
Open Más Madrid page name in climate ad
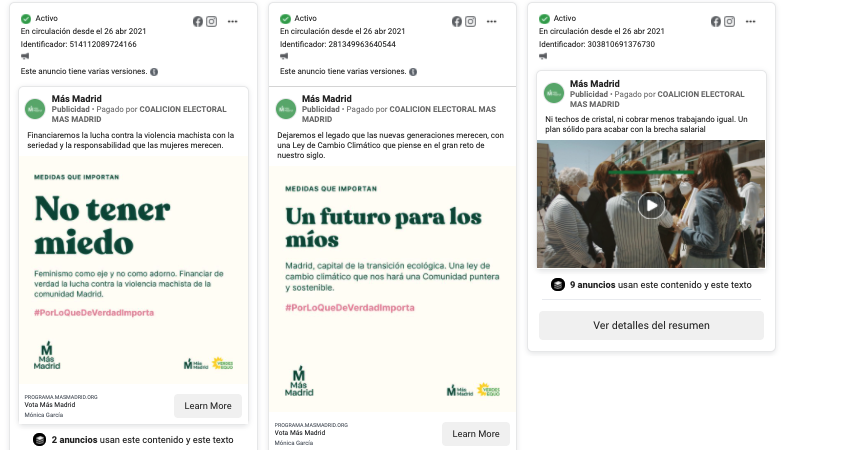pyautogui.click(x=326, y=98)
